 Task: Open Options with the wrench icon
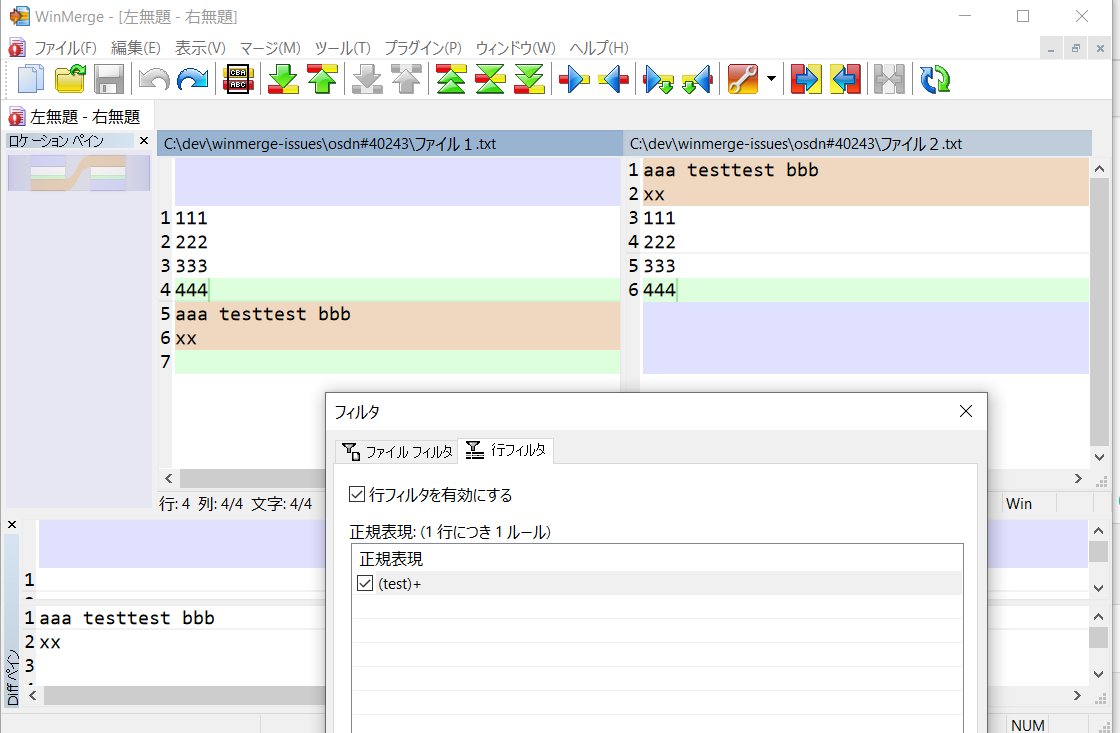743,79
